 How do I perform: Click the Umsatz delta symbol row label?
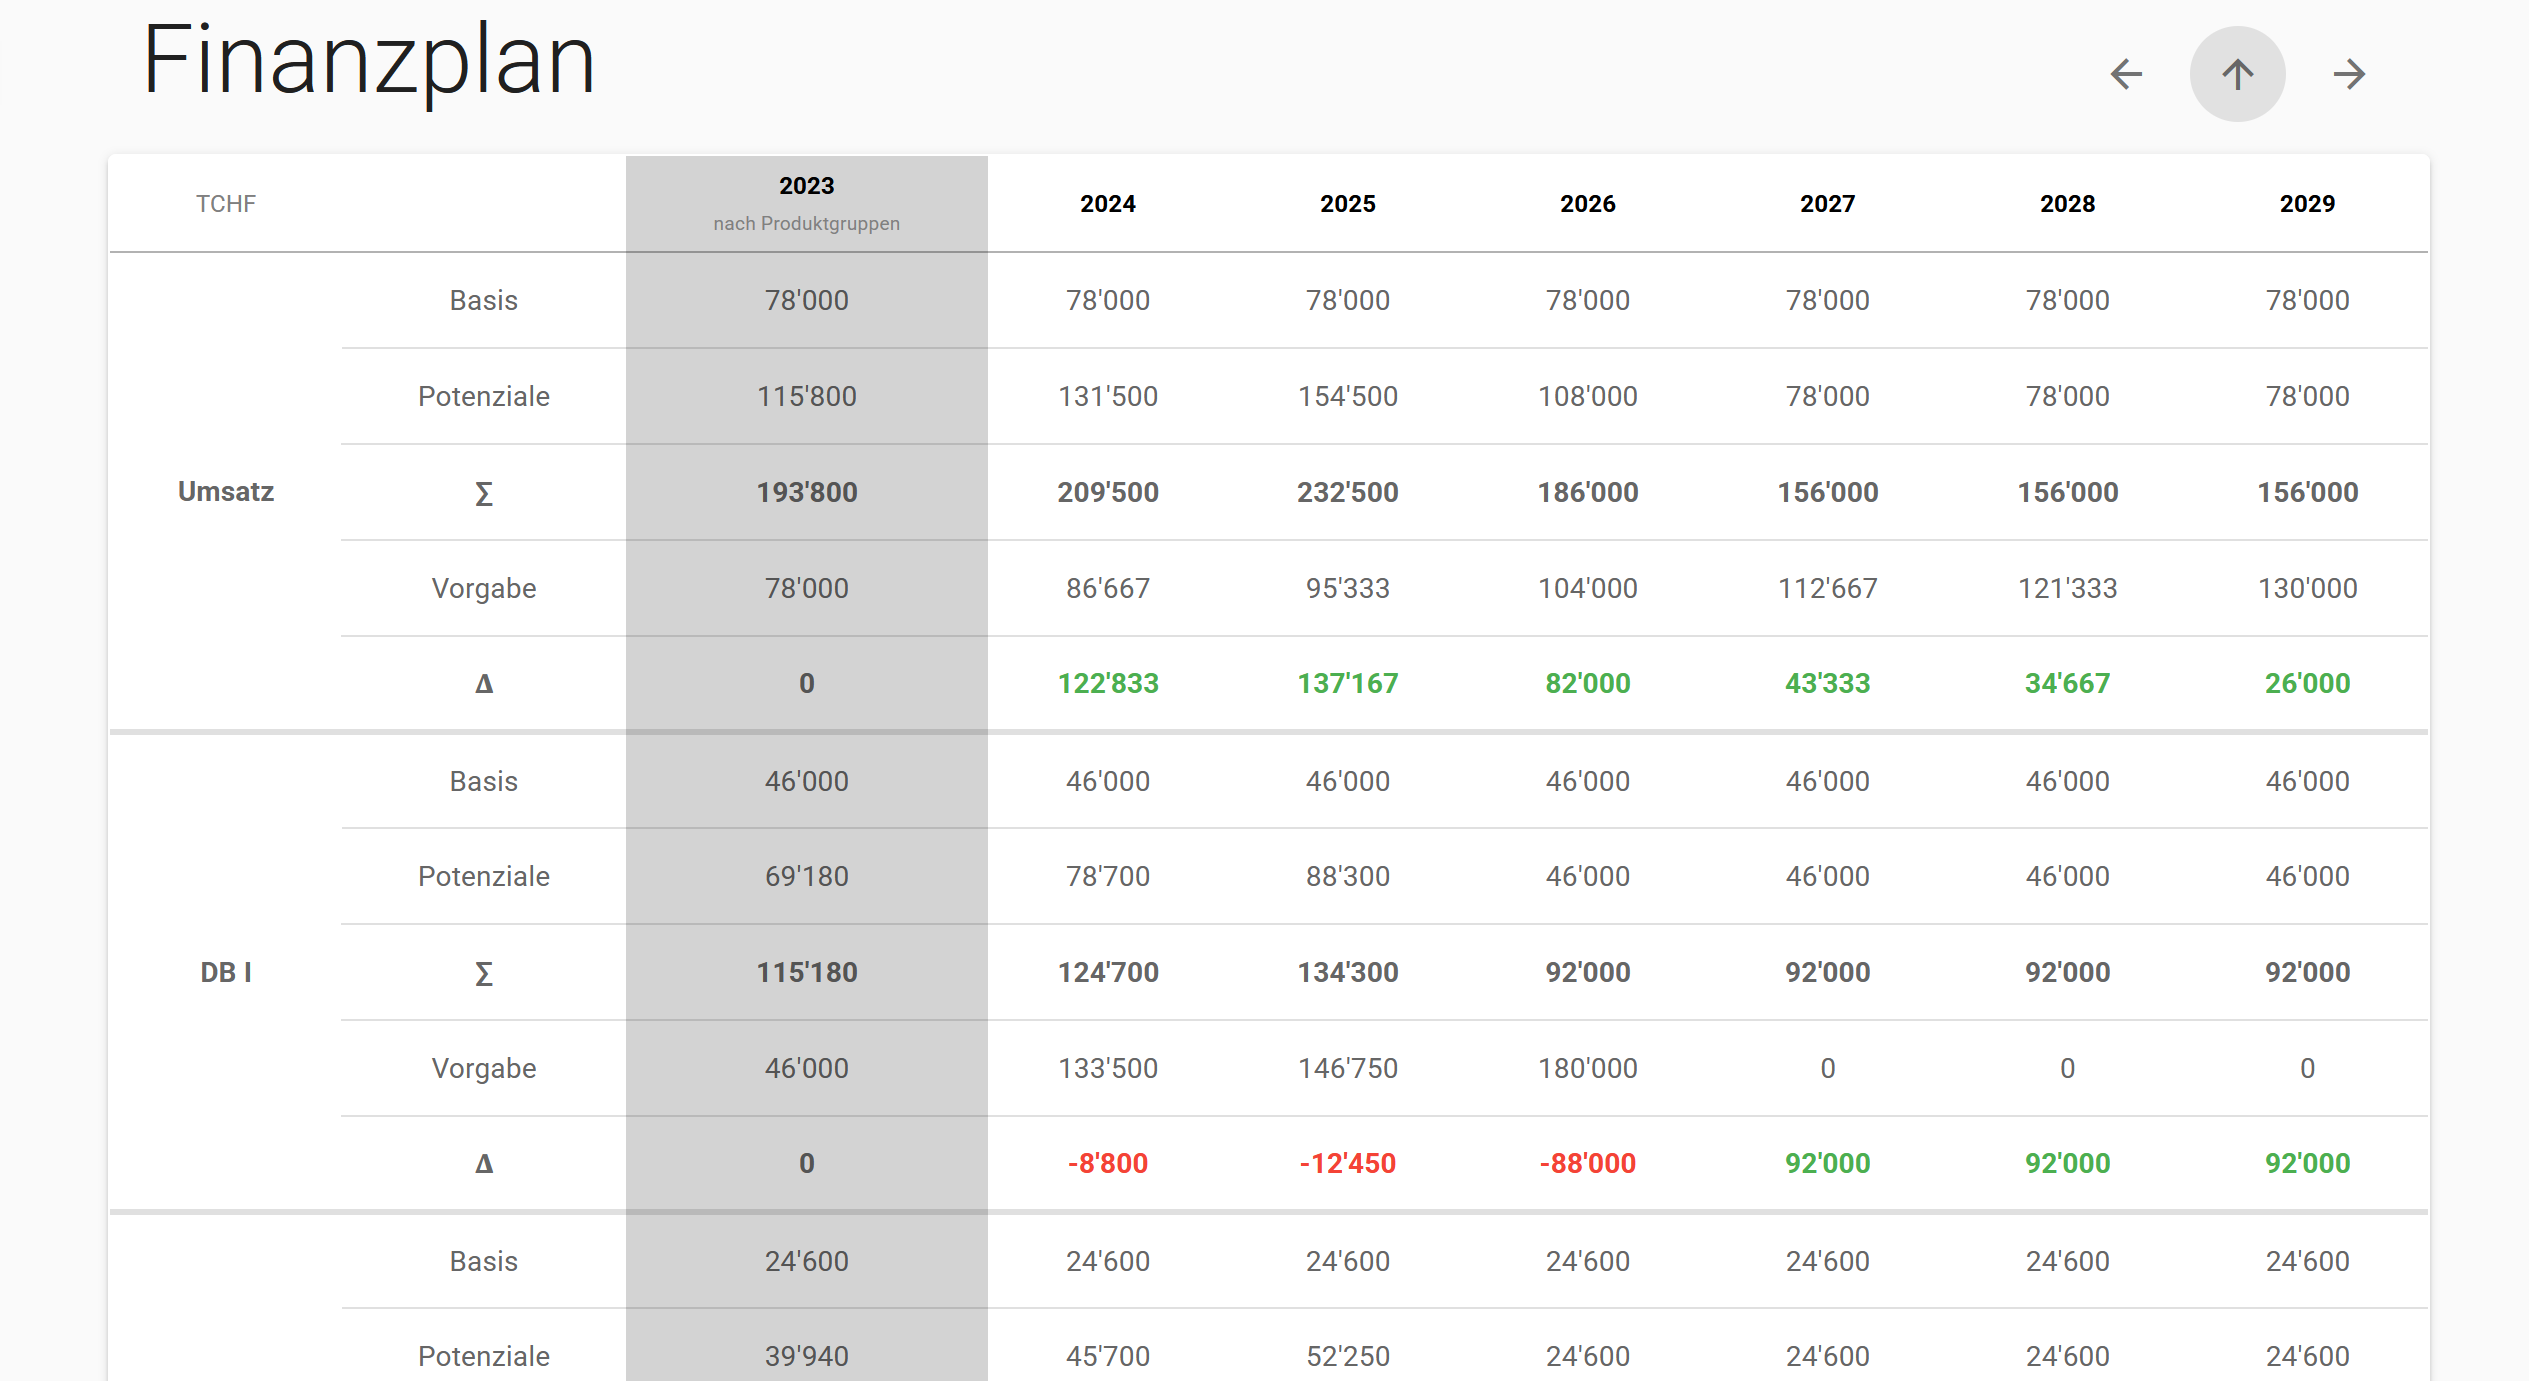(484, 684)
